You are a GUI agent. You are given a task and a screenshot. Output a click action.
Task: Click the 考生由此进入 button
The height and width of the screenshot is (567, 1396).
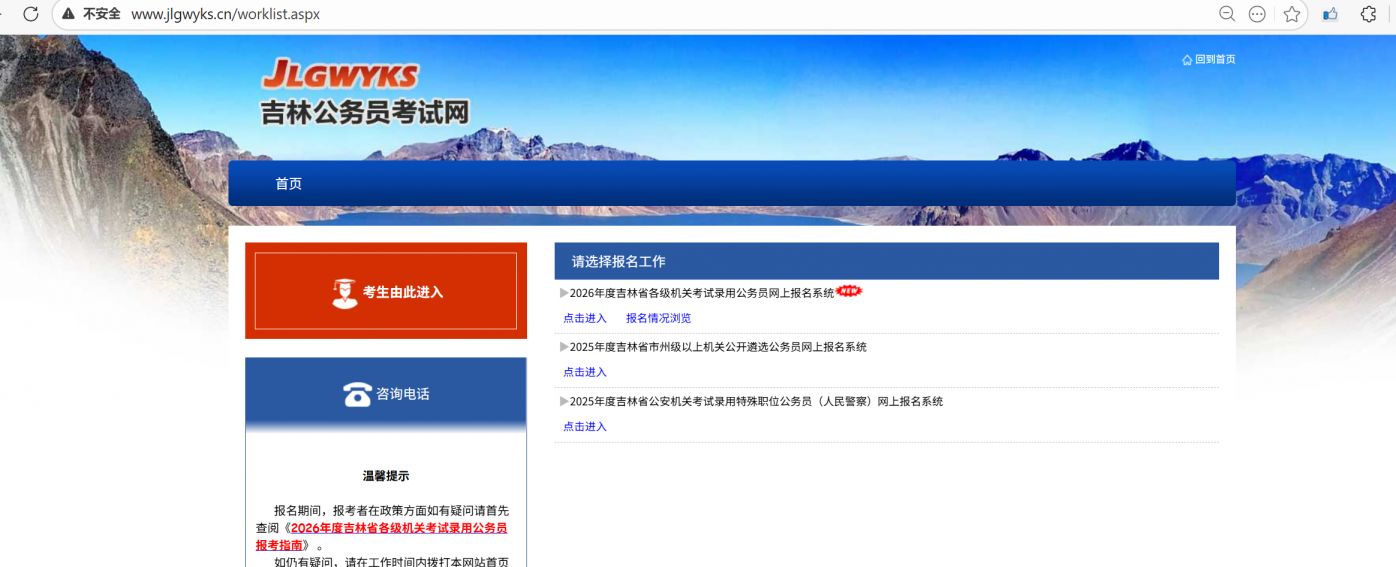pos(386,291)
